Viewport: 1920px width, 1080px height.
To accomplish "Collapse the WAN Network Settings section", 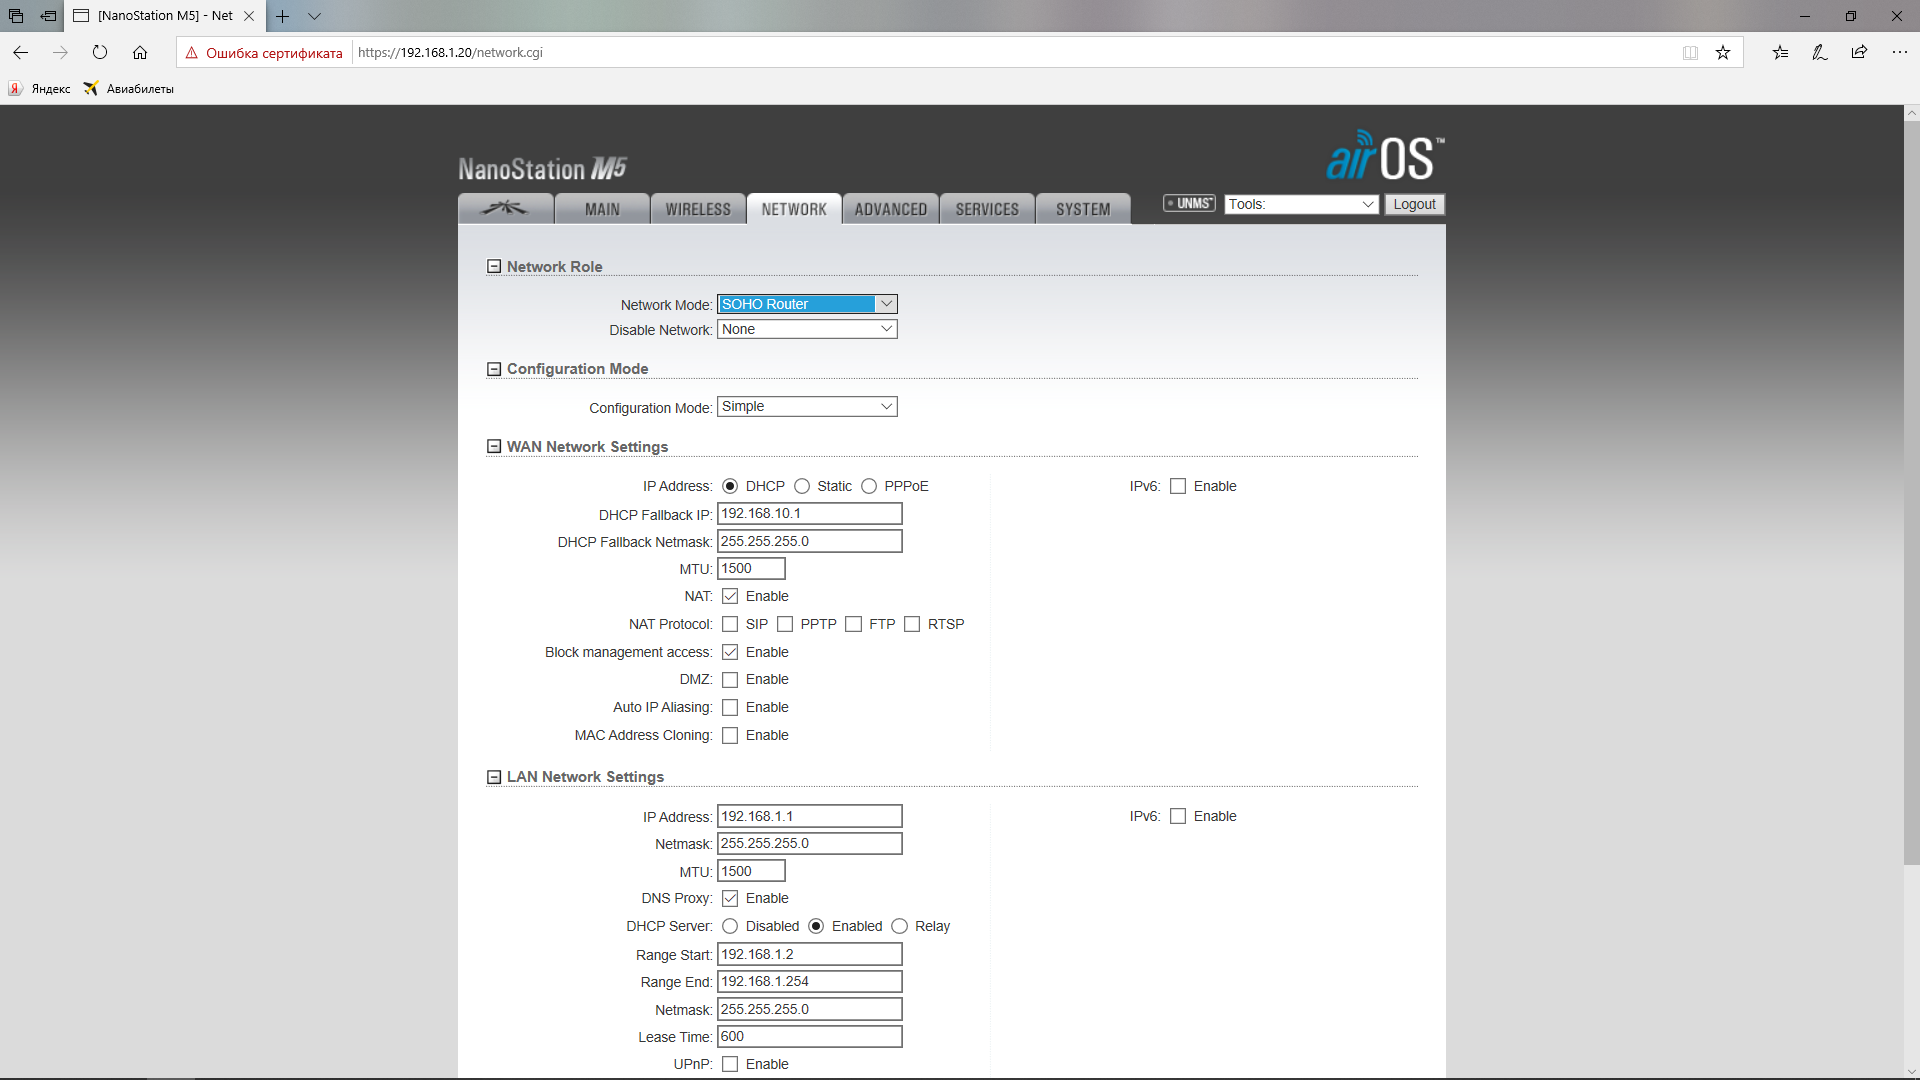I will click(494, 447).
